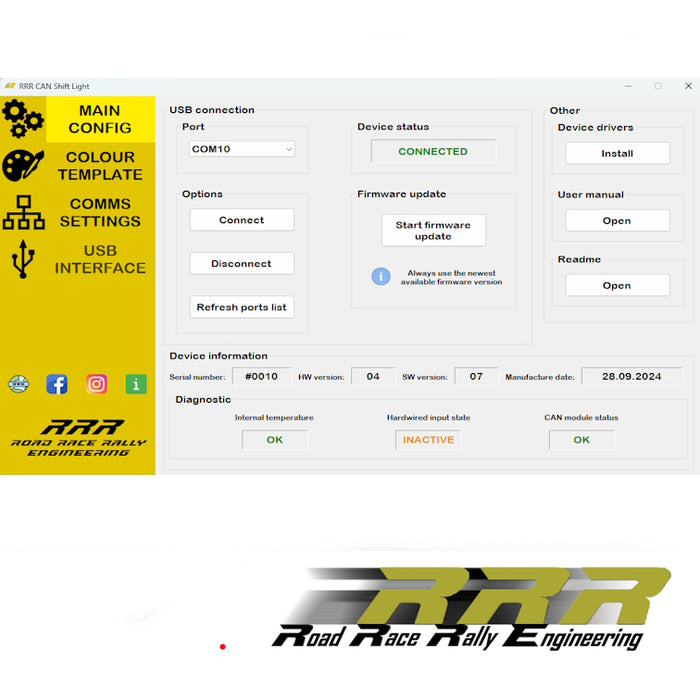Click the paint palette Colour Template icon
Image resolution: width=700 pixels, height=700 pixels.
coord(22,166)
